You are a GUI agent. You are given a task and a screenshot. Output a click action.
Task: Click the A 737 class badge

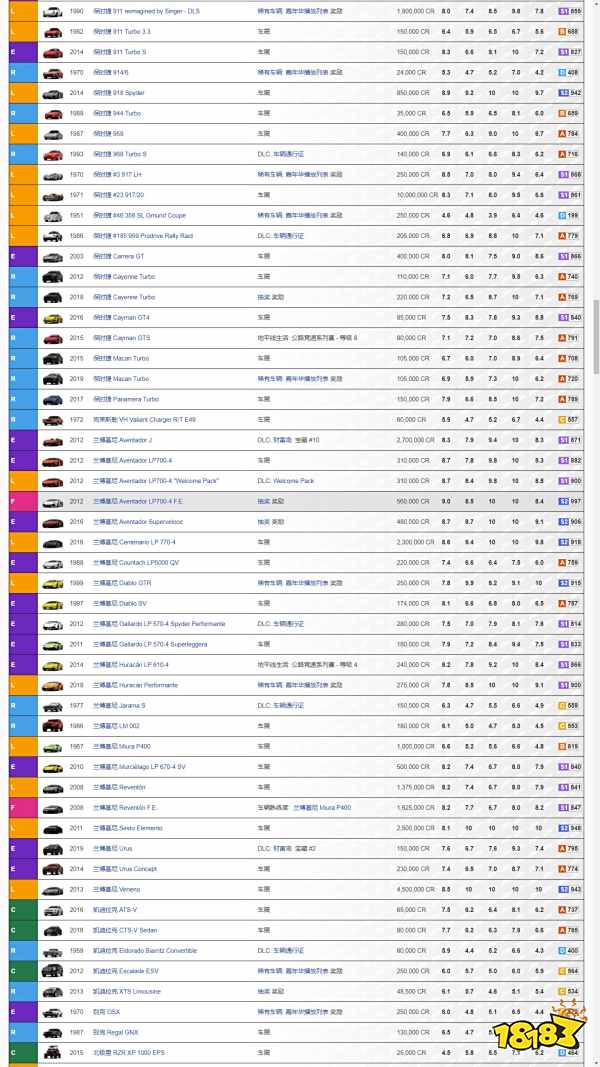[569, 910]
